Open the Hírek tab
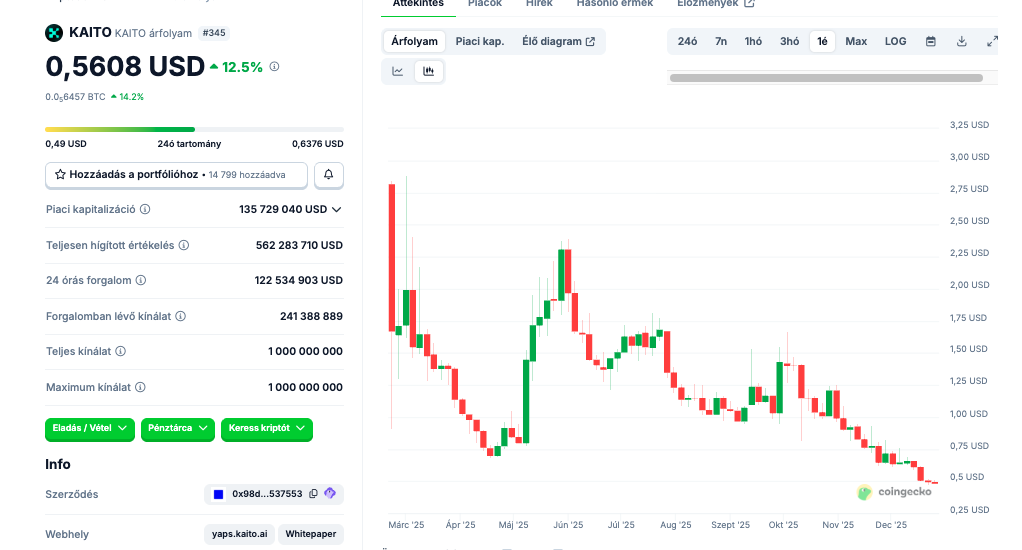 539,4
